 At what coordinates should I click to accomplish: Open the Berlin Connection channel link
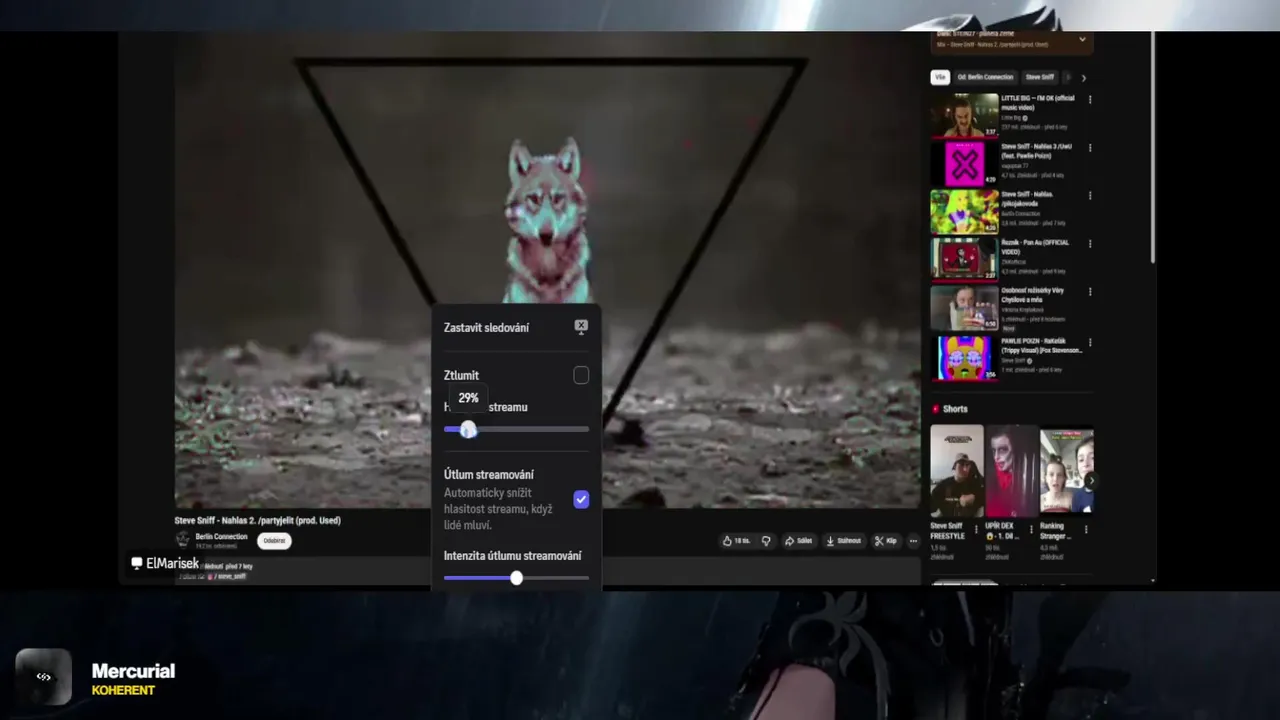(x=221, y=537)
